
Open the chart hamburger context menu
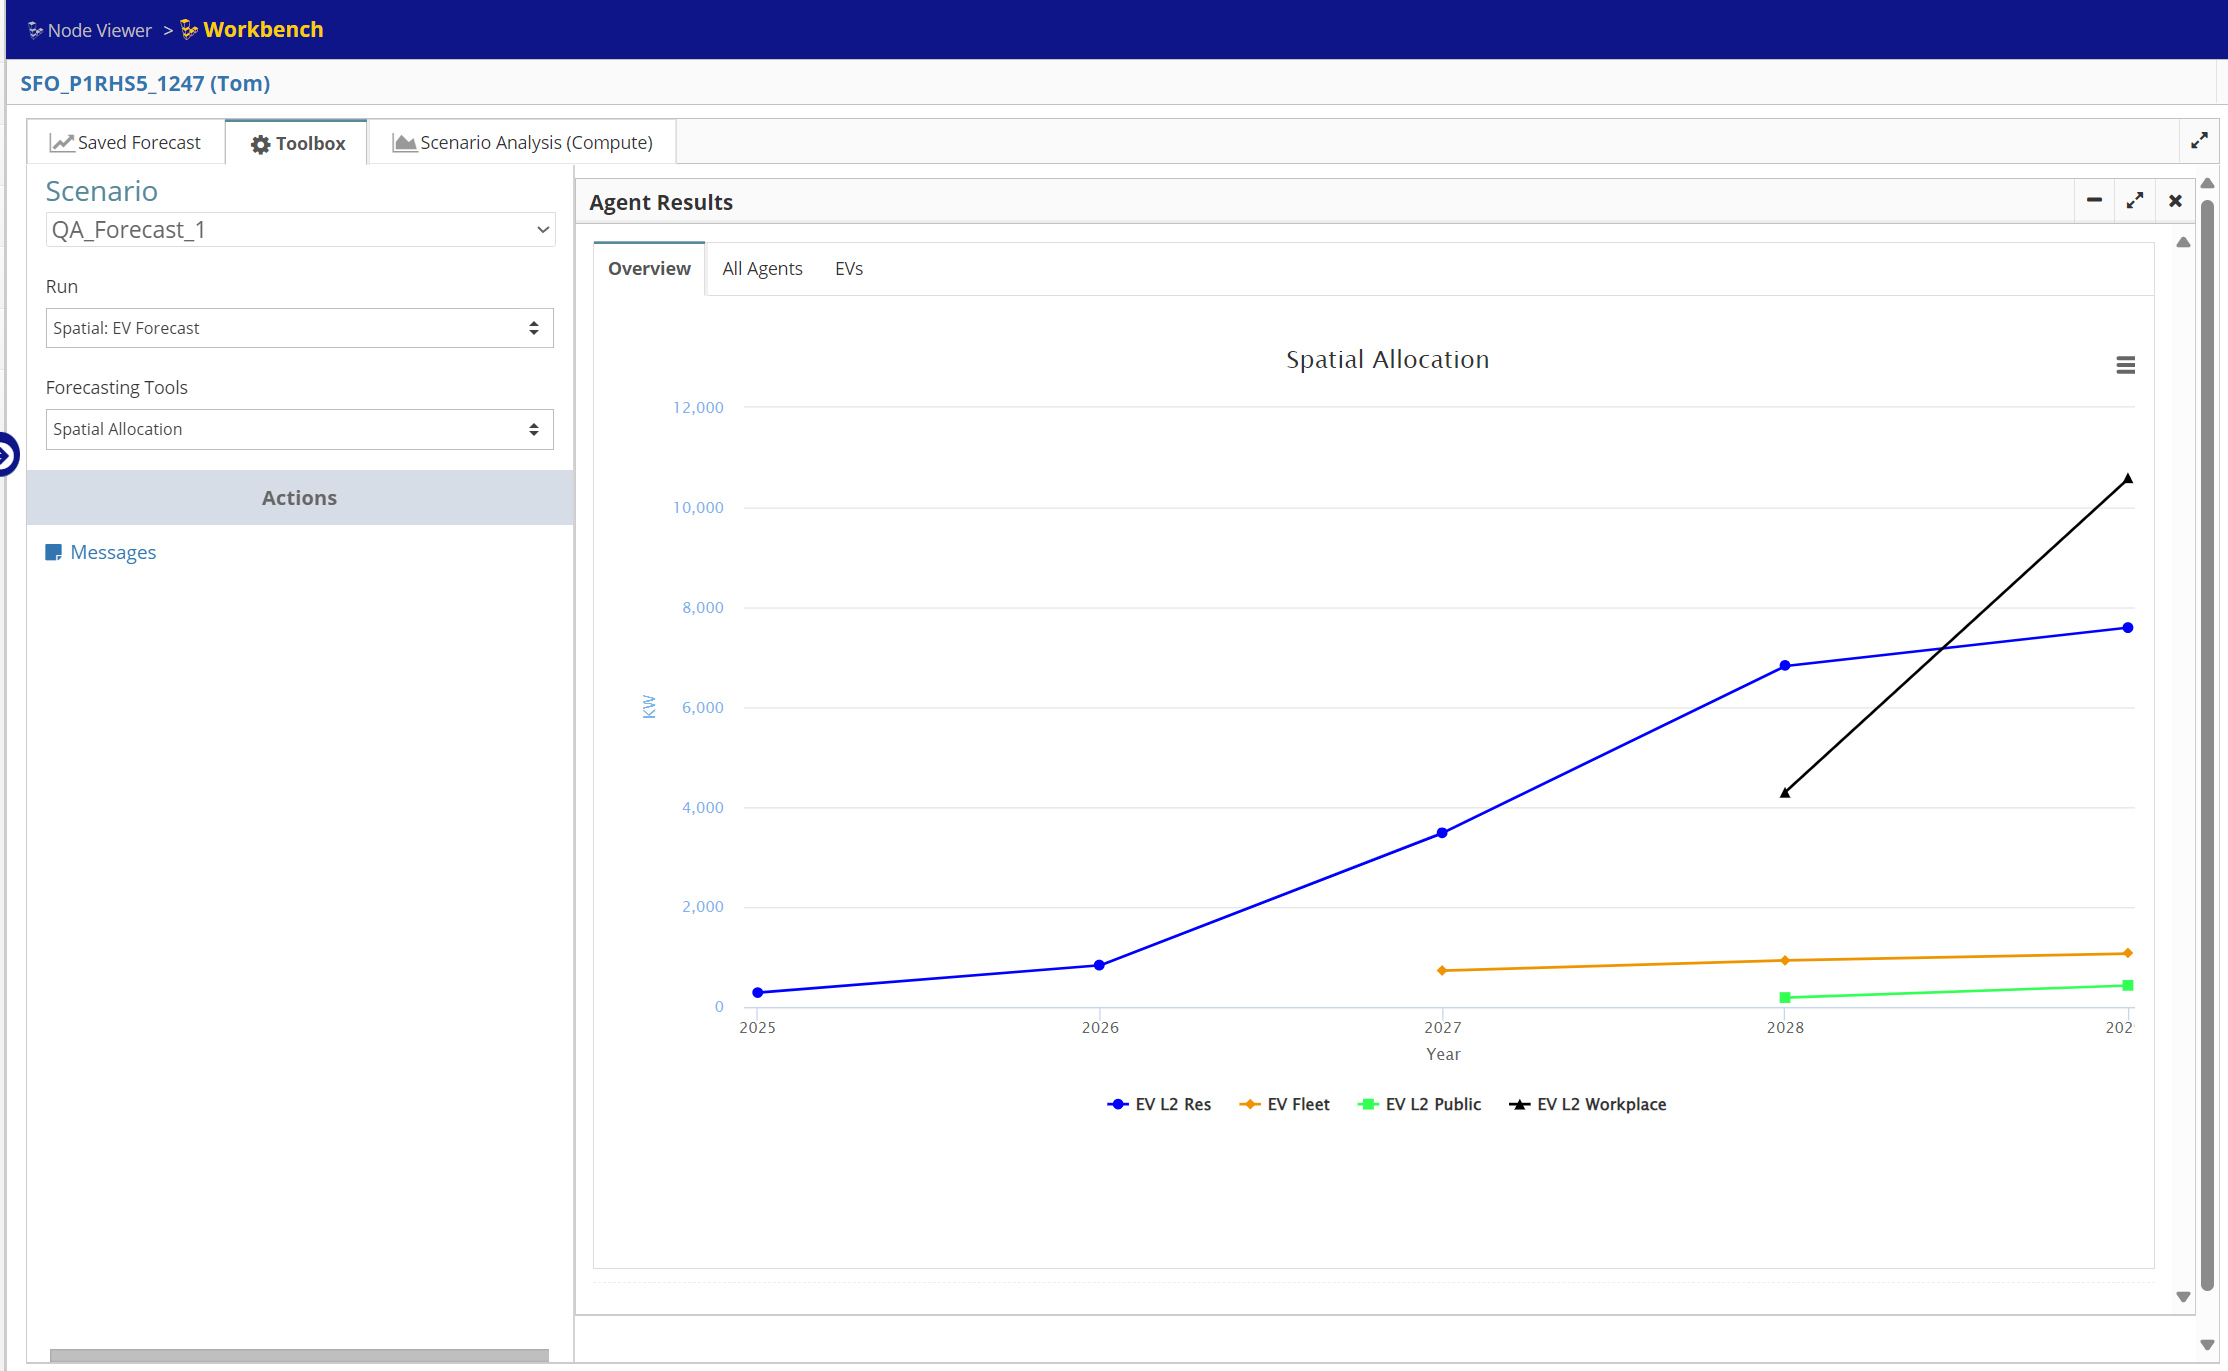coord(2125,365)
